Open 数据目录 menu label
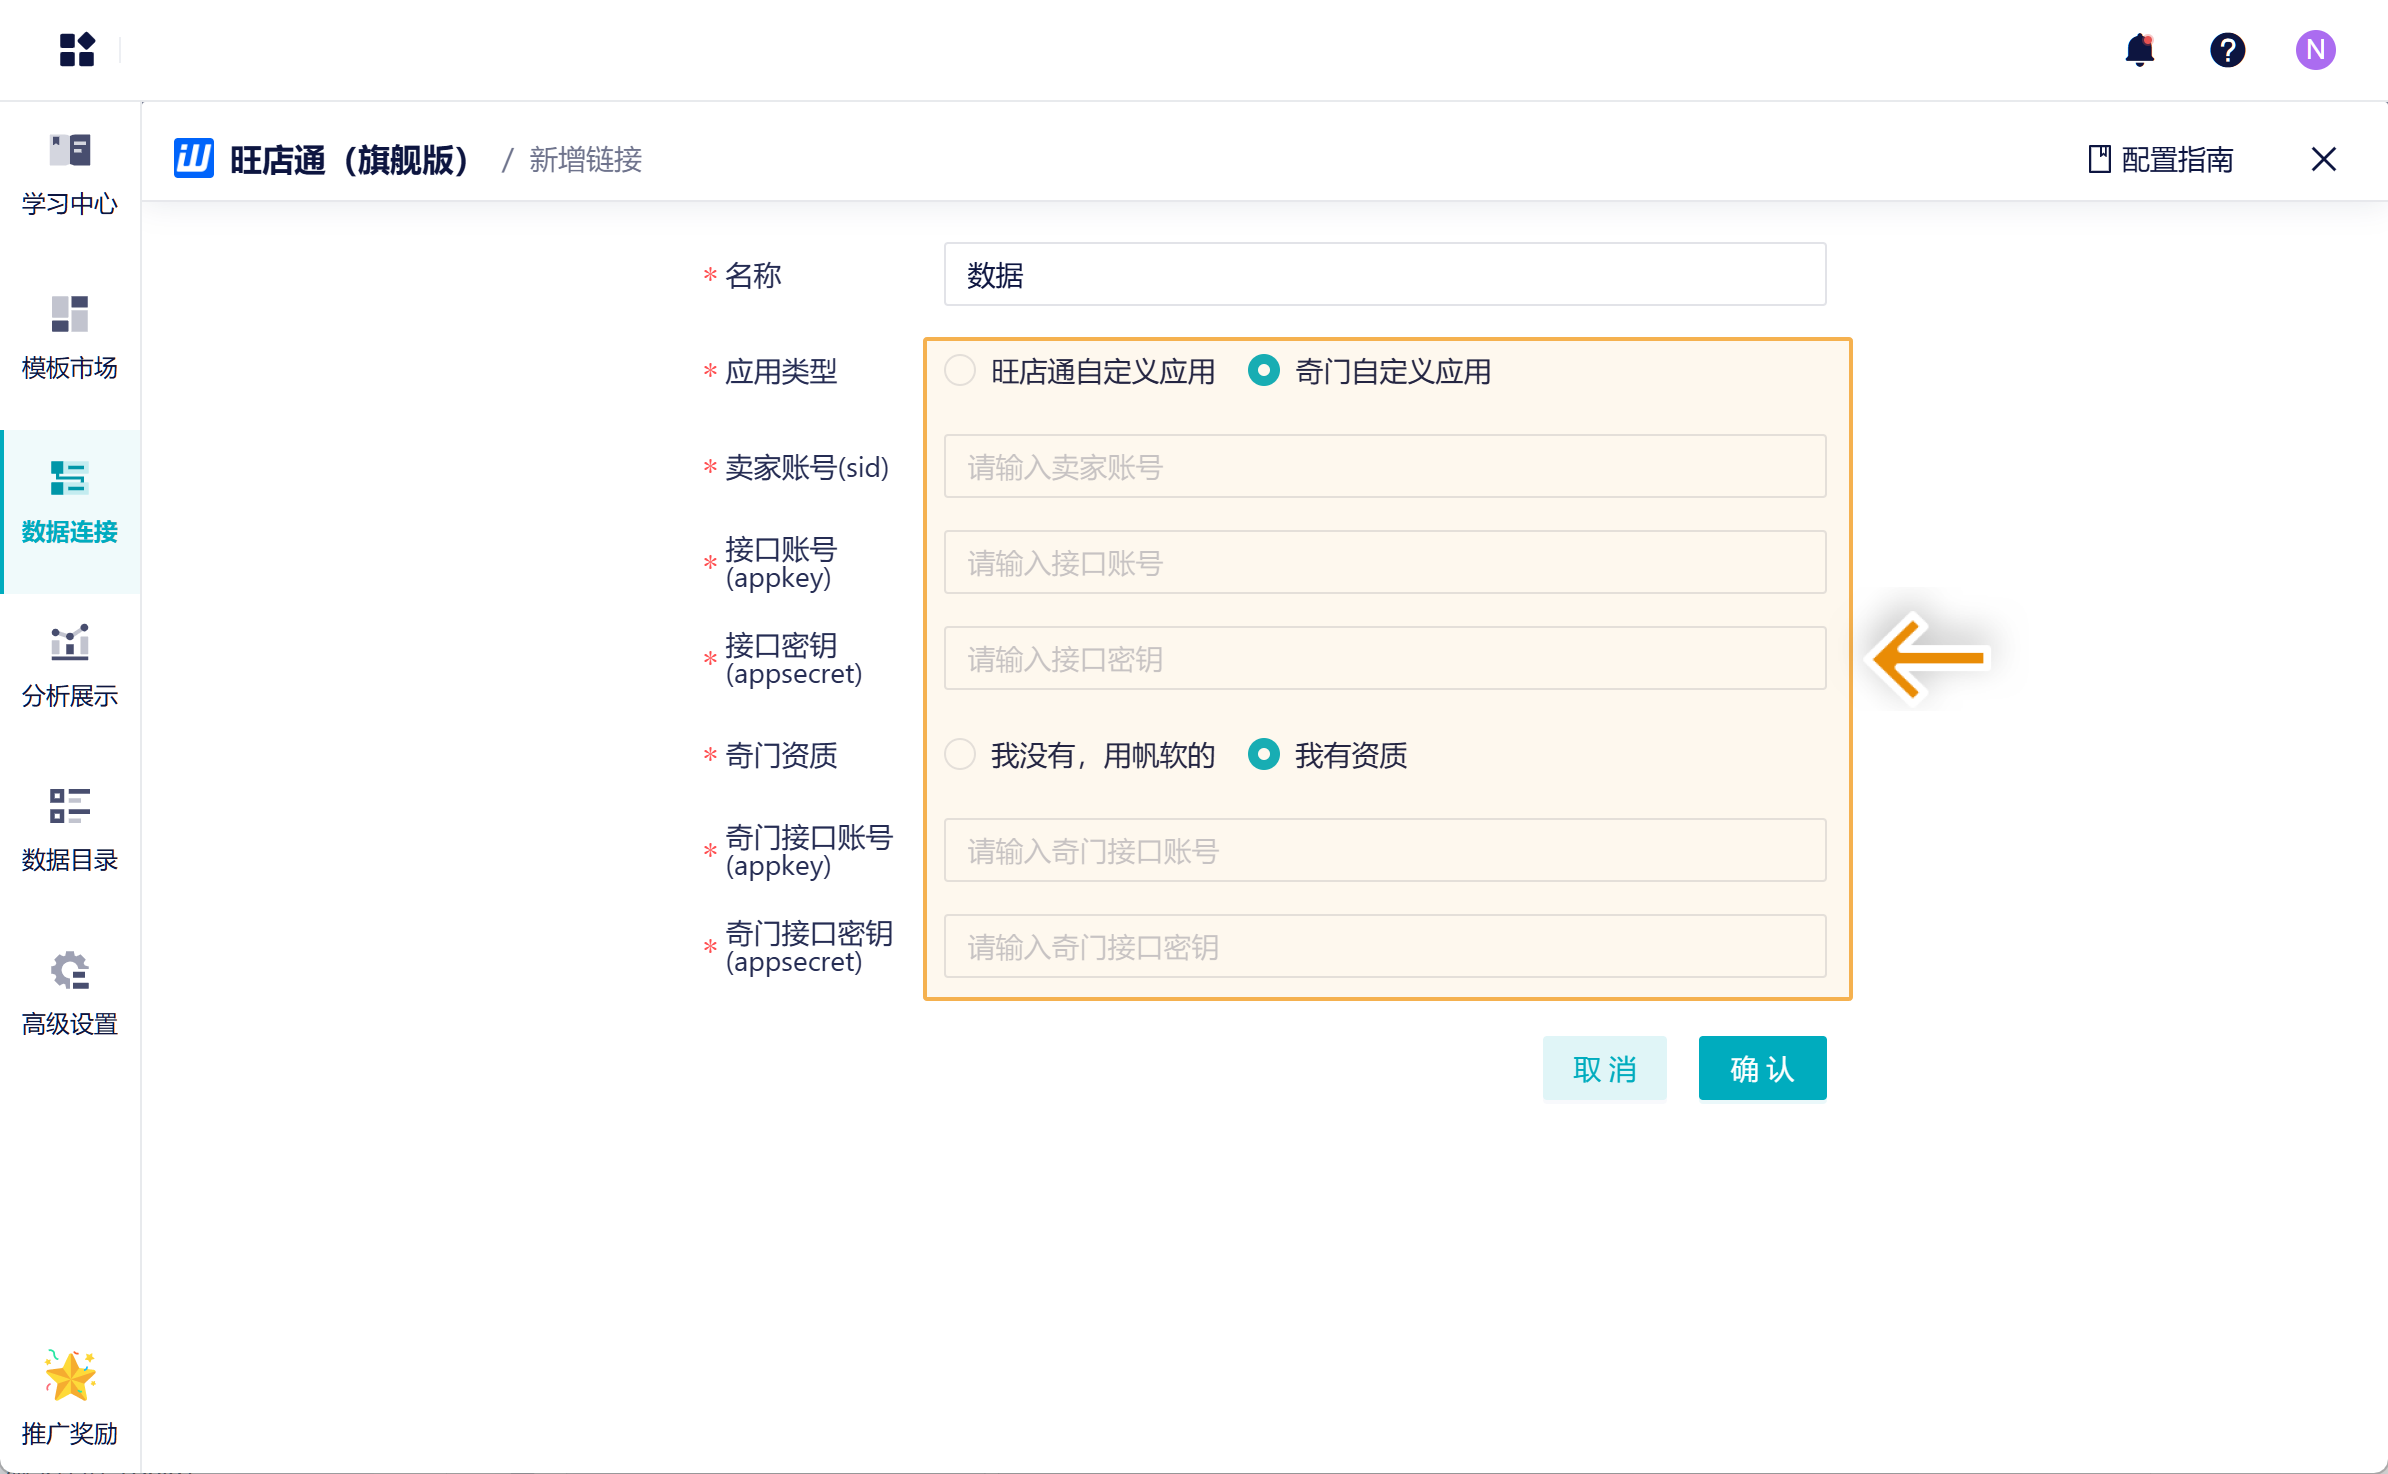The height and width of the screenshot is (1474, 2388). [x=70, y=860]
